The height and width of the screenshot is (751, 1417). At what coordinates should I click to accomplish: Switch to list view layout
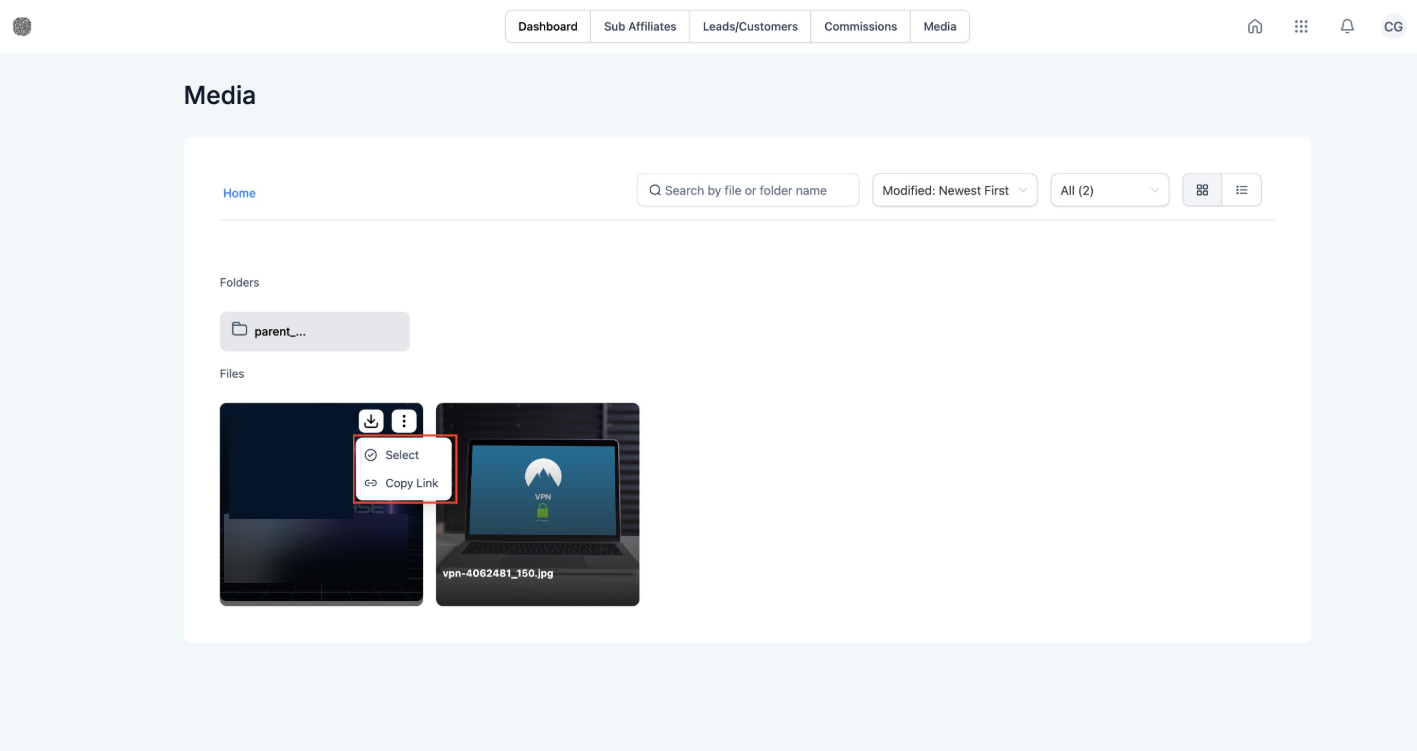pos(1242,190)
